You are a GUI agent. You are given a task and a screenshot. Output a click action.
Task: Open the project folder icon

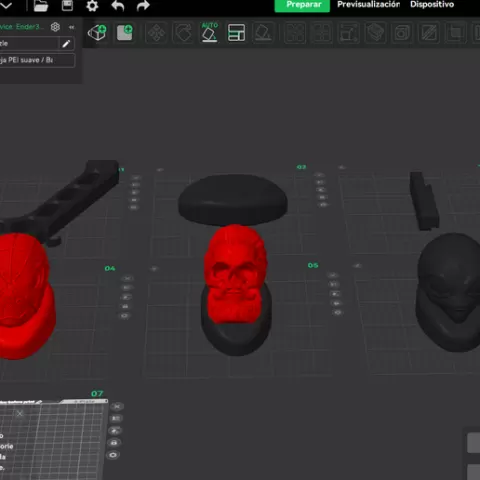[41, 5]
